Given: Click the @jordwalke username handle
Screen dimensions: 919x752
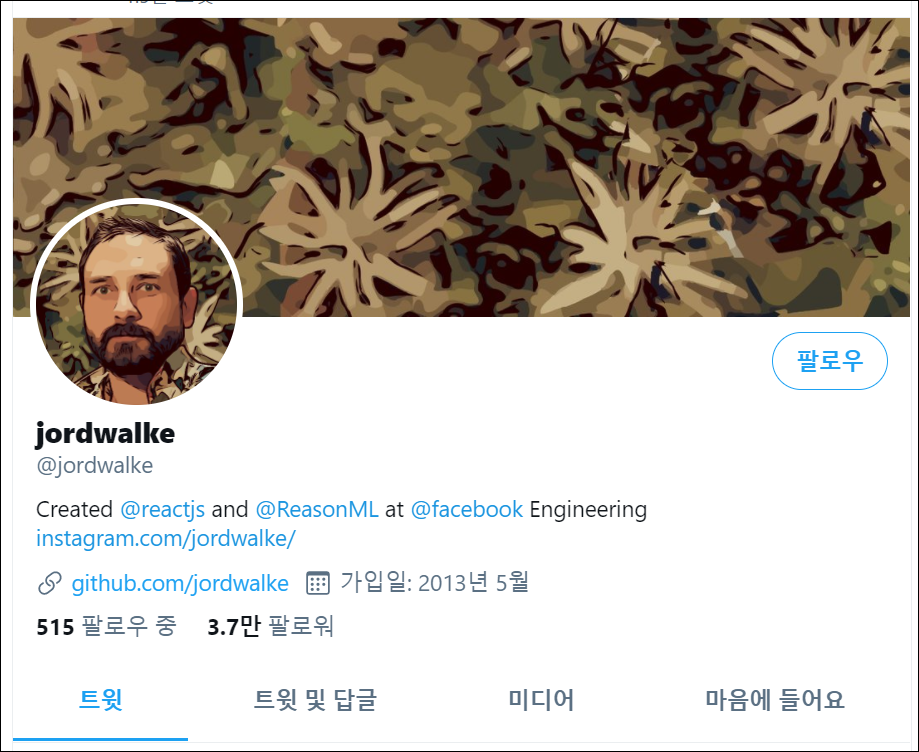Looking at the screenshot, I should point(94,465).
